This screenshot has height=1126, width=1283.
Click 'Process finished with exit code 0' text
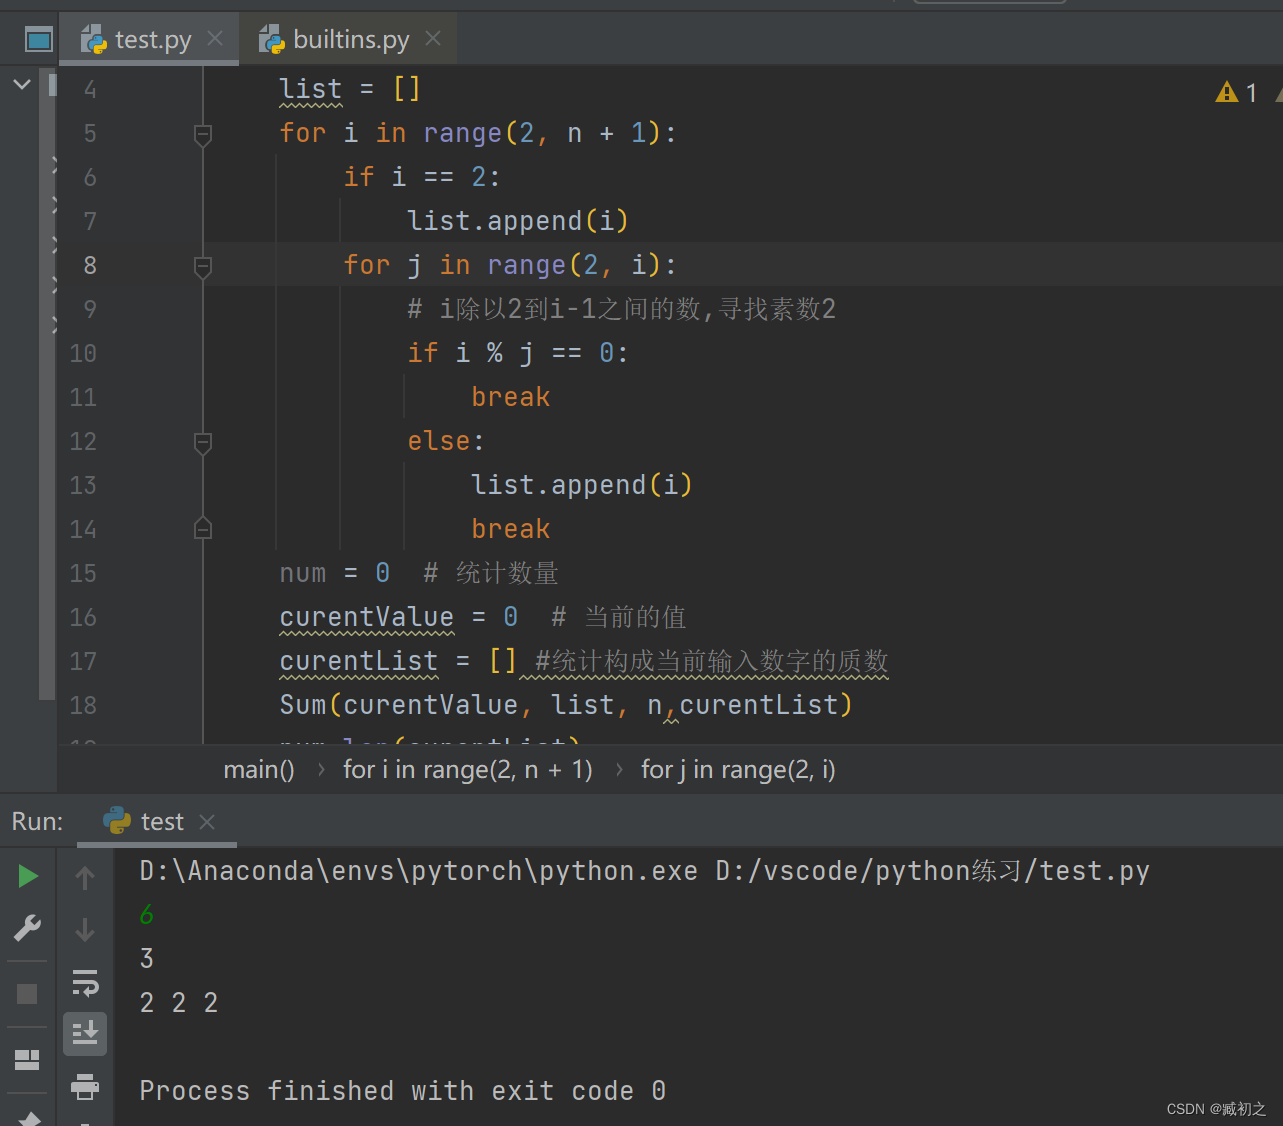point(403,1091)
